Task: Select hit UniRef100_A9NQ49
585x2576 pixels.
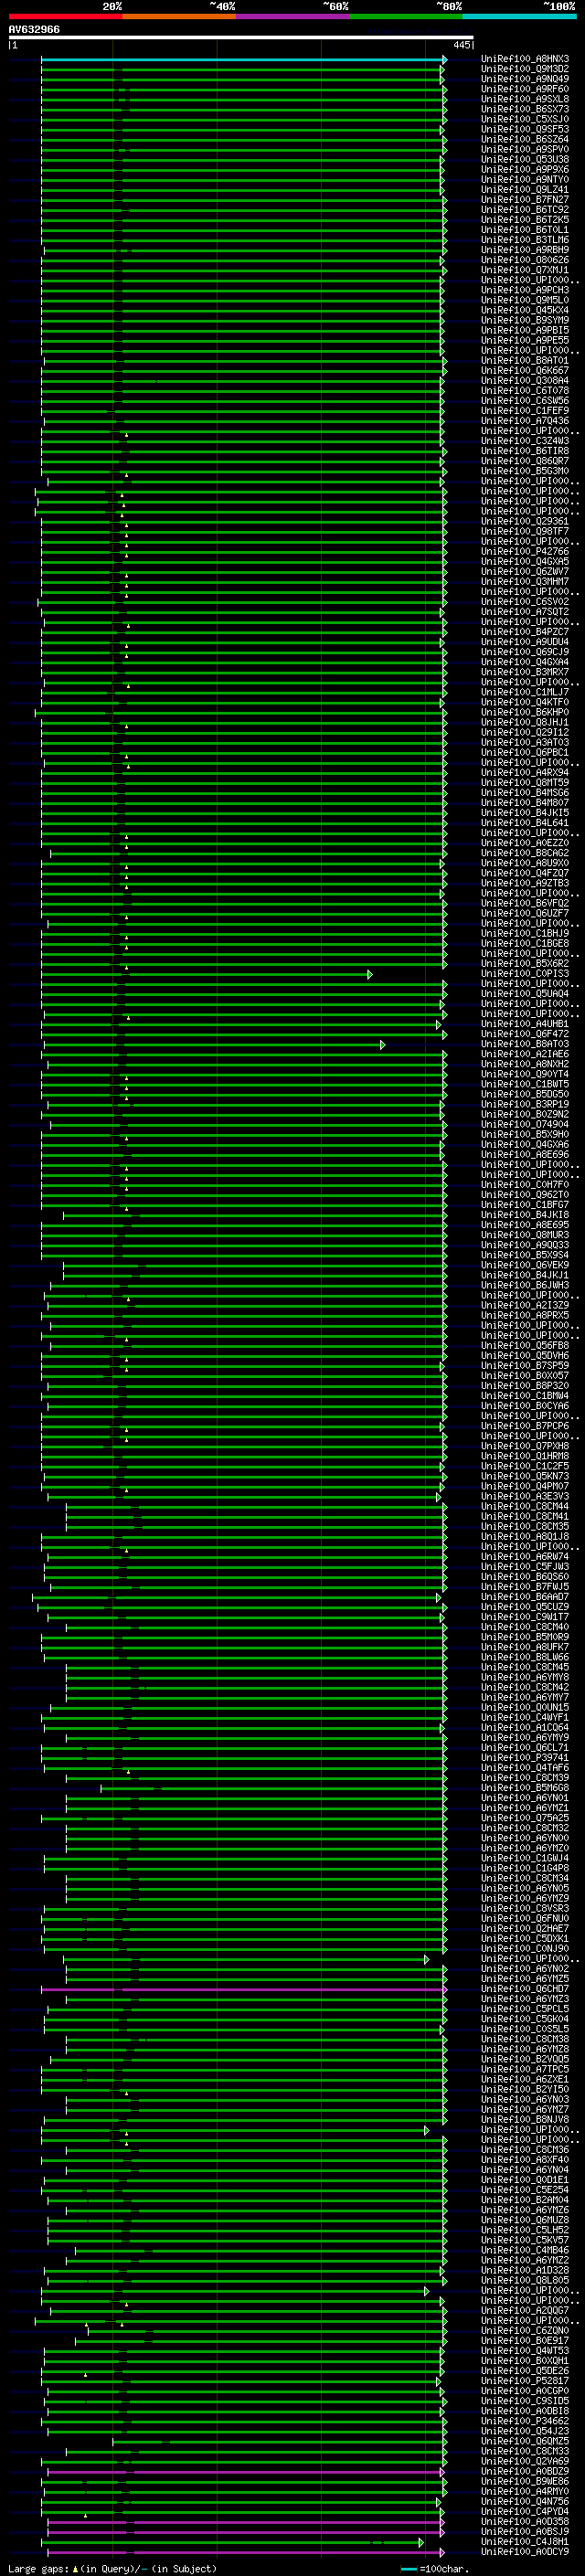Action: (525, 79)
